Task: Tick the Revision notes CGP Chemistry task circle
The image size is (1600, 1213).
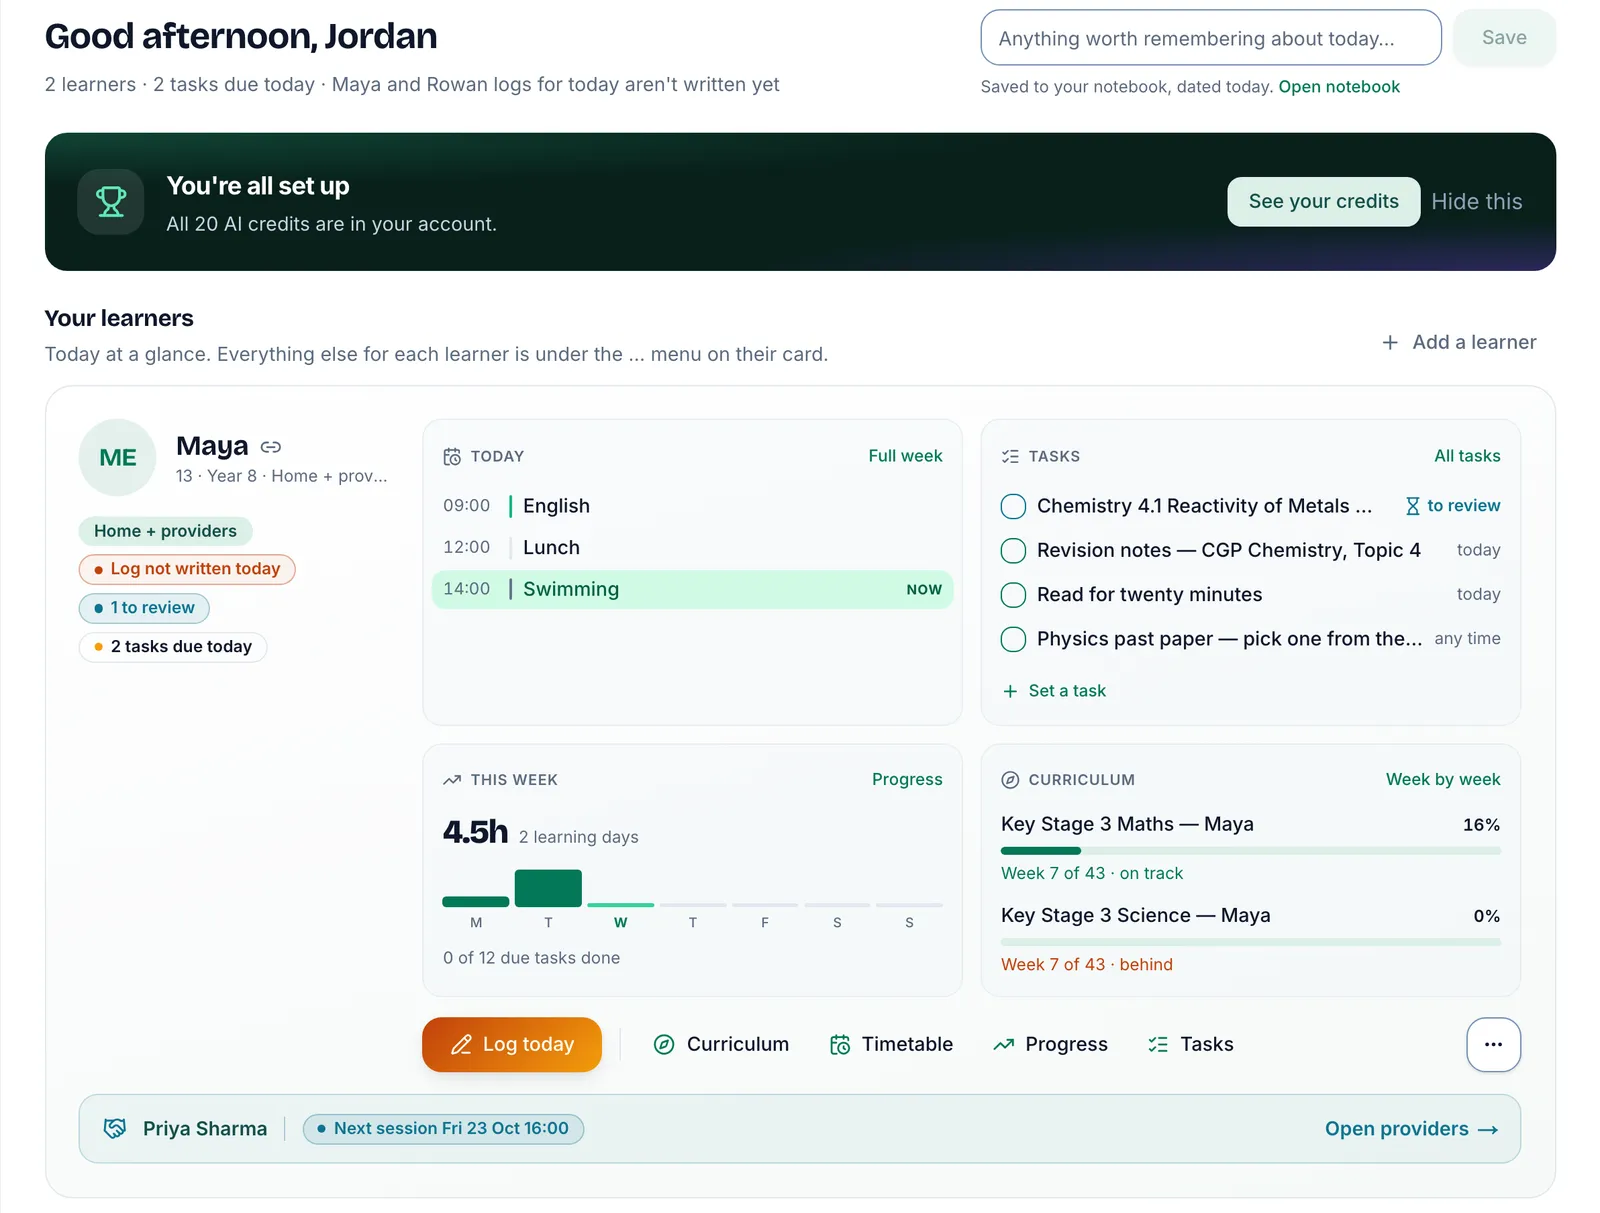Action: pyautogui.click(x=1013, y=550)
